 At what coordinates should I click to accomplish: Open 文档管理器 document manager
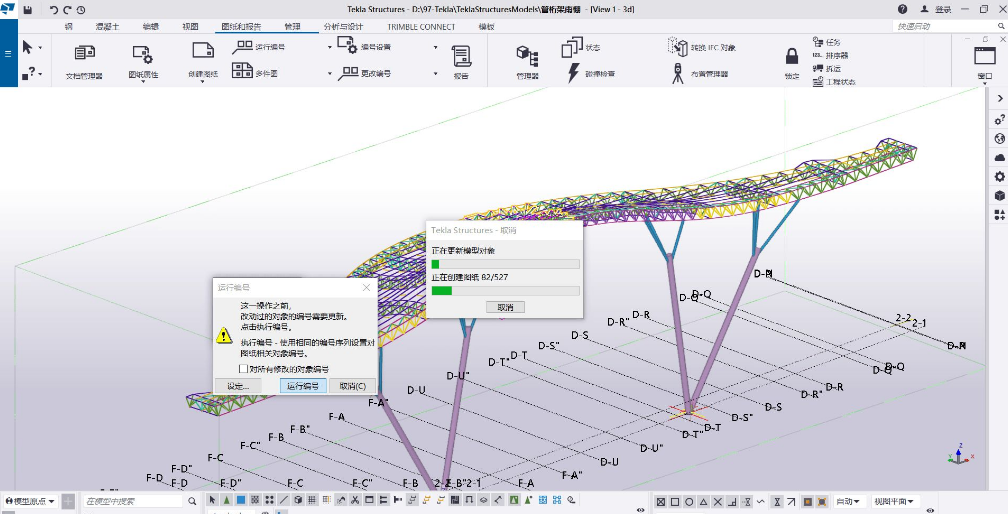click(84, 62)
